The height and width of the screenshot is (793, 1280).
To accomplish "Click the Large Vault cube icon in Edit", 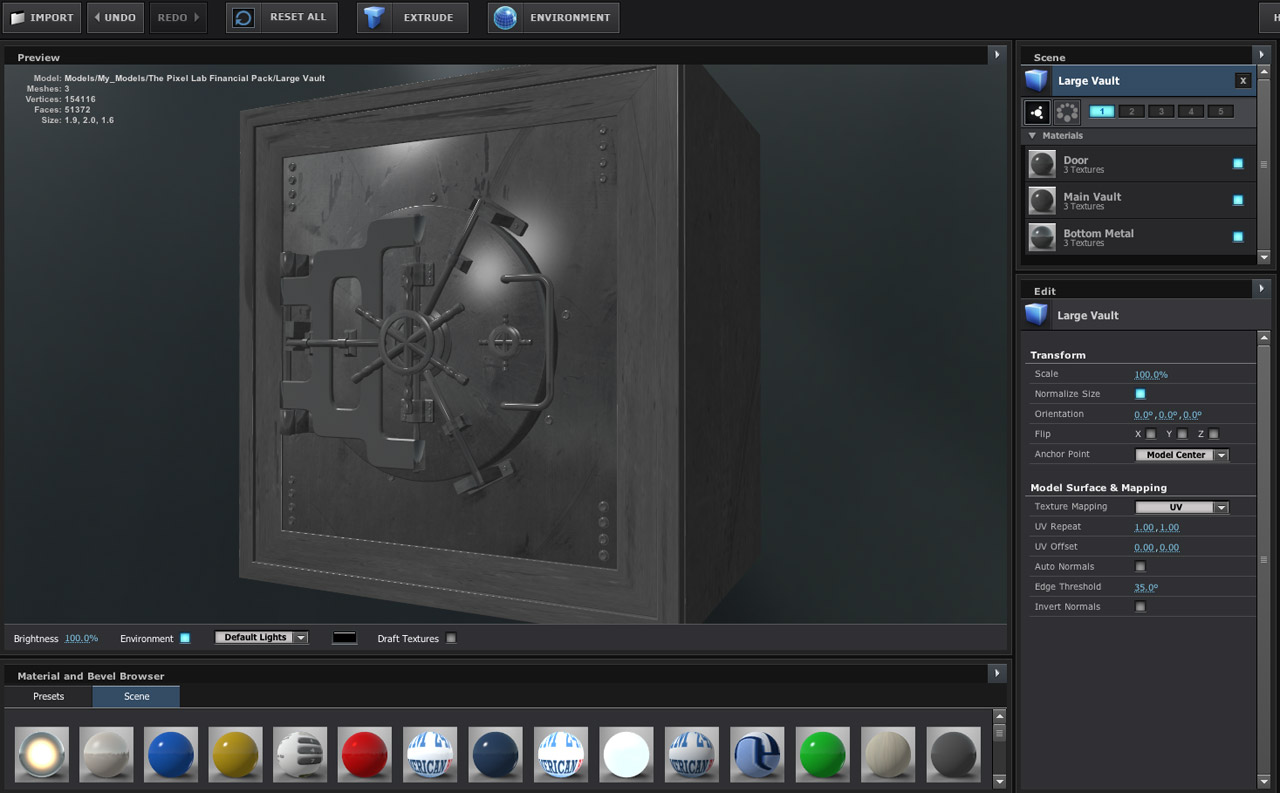I will [x=1036, y=315].
